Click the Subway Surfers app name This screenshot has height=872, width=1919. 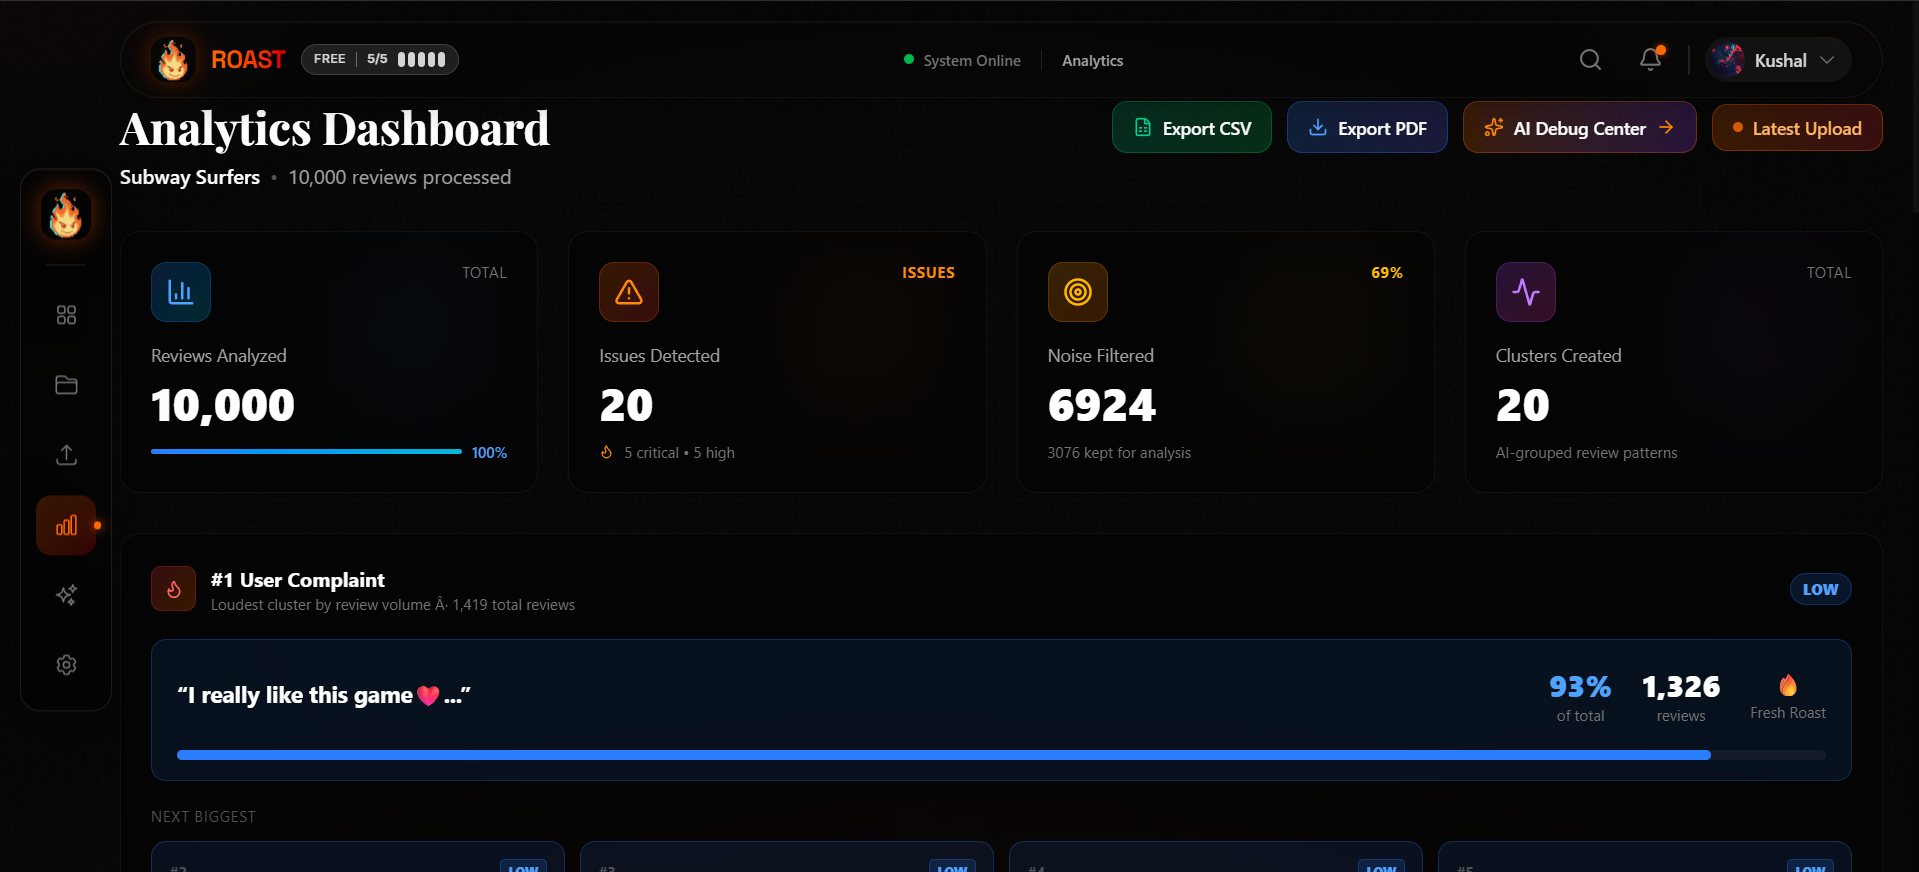point(190,177)
